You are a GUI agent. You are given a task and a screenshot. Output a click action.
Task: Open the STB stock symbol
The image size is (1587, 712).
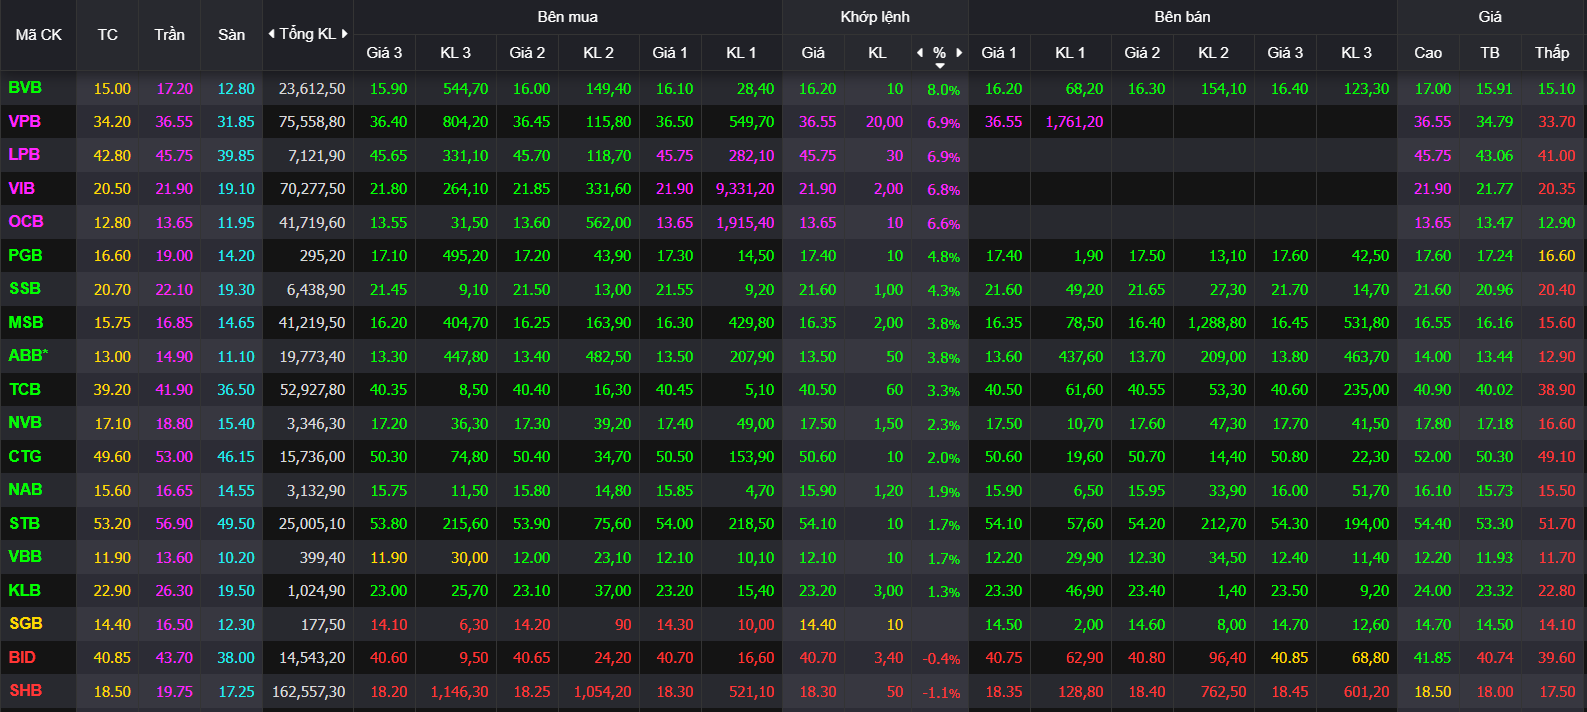[x=25, y=523]
